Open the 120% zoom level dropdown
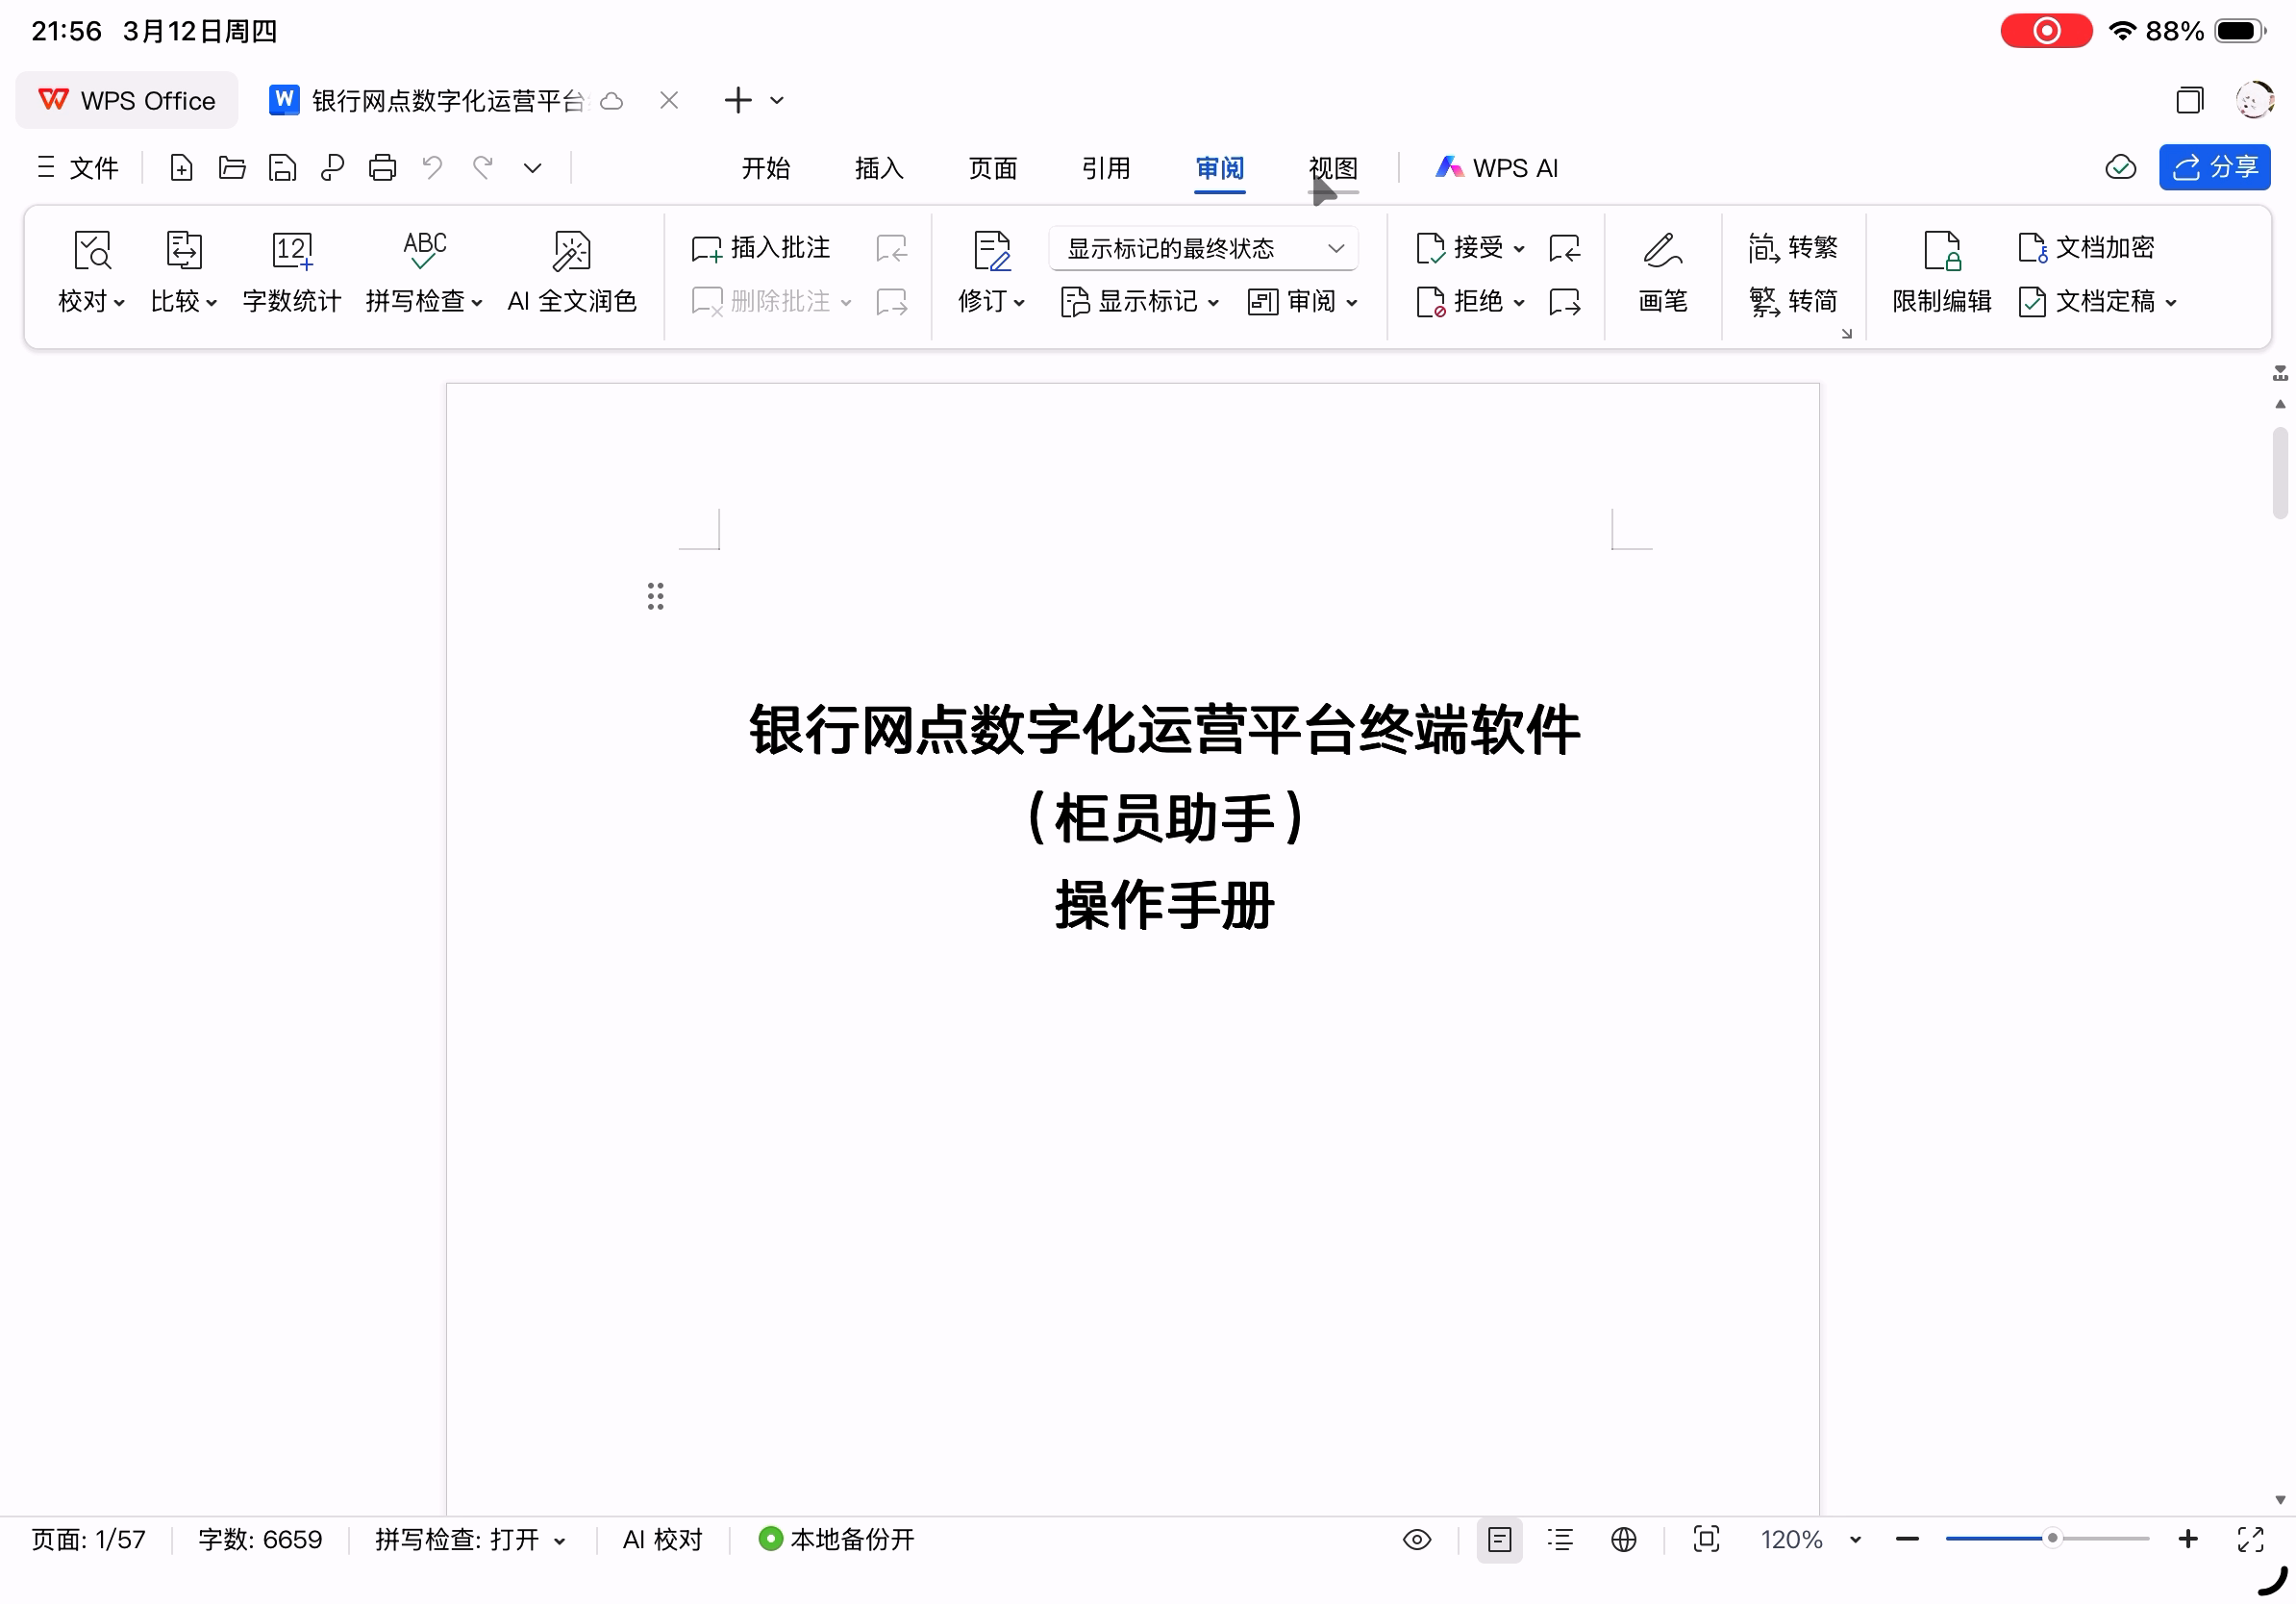The height and width of the screenshot is (1604, 2296). click(x=1855, y=1539)
